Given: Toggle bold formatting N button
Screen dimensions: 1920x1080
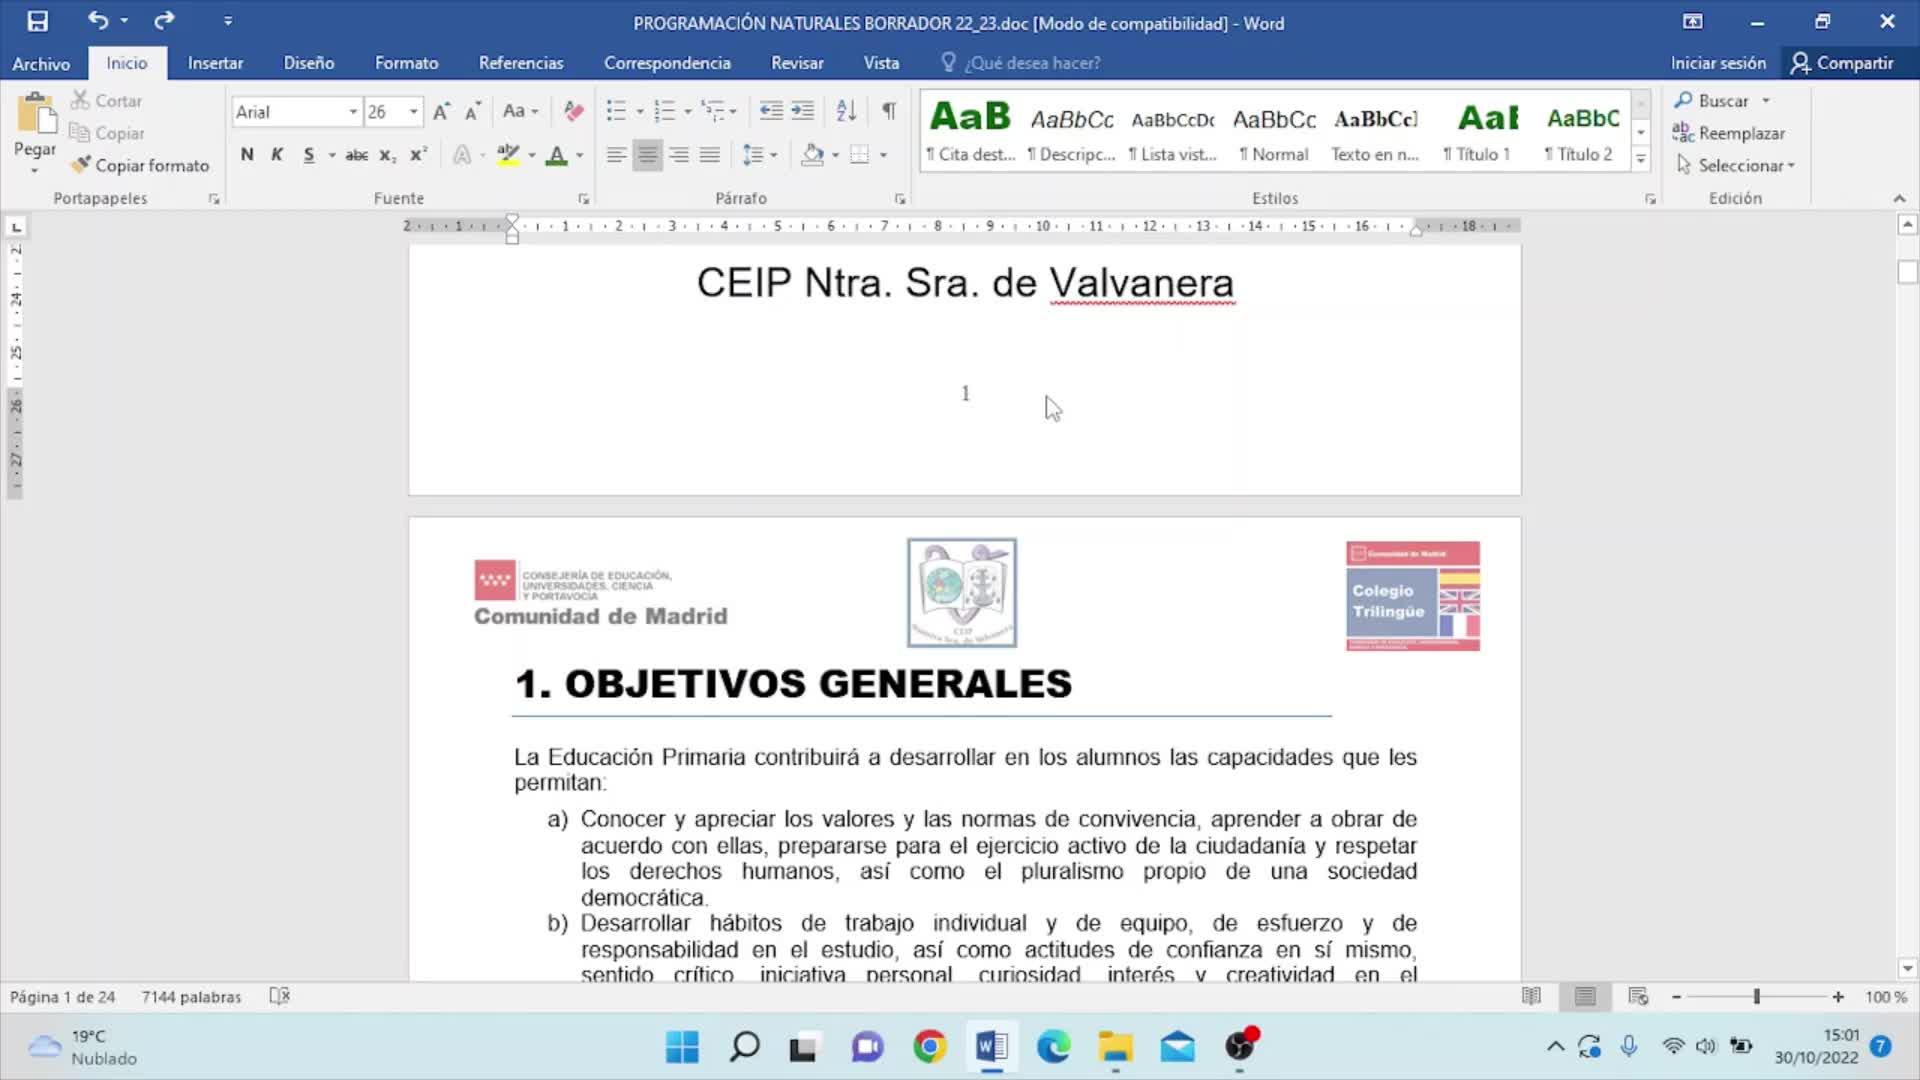Looking at the screenshot, I should [x=247, y=155].
